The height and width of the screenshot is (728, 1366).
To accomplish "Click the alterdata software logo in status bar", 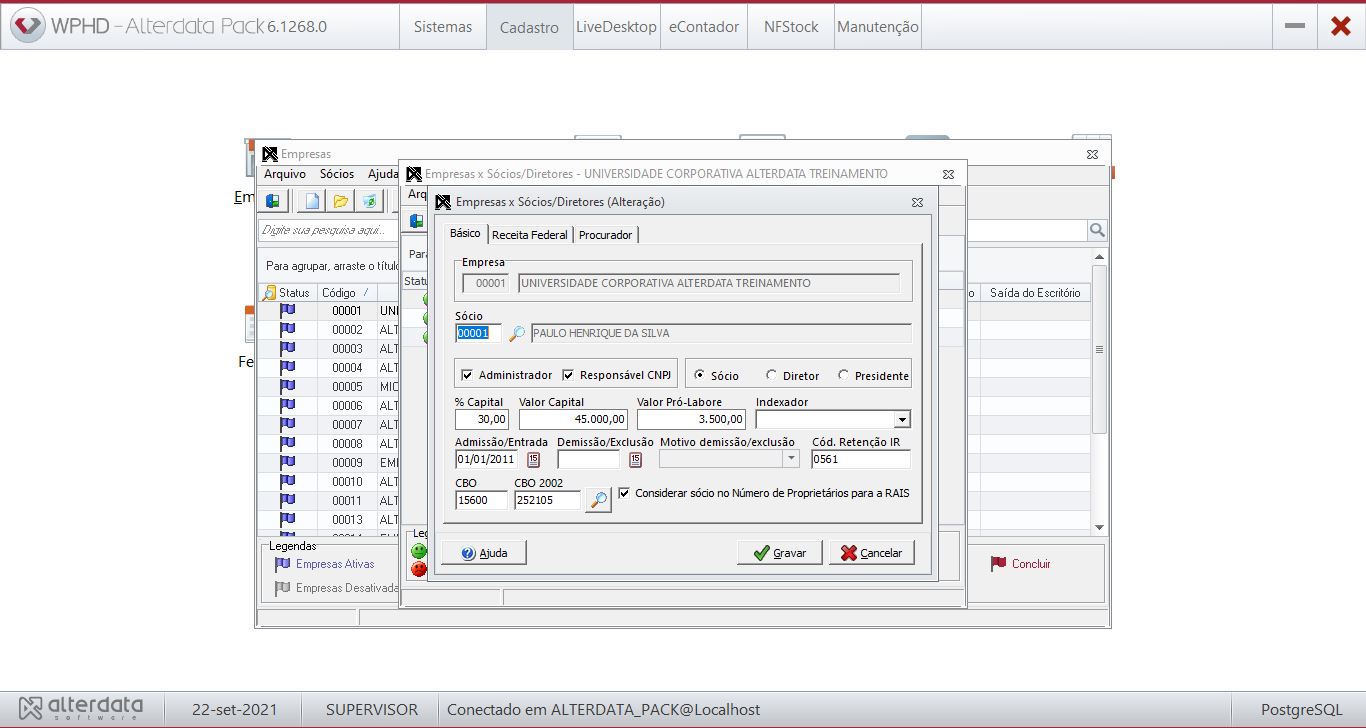I will 81,709.
